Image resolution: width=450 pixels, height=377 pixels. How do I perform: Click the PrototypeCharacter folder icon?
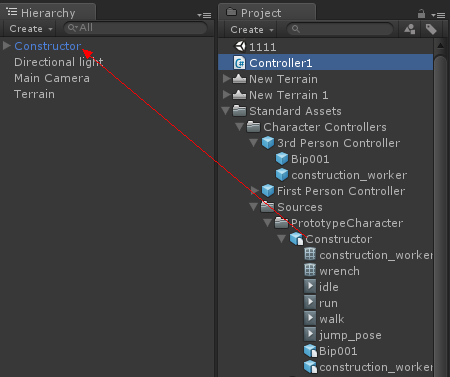[281, 223]
